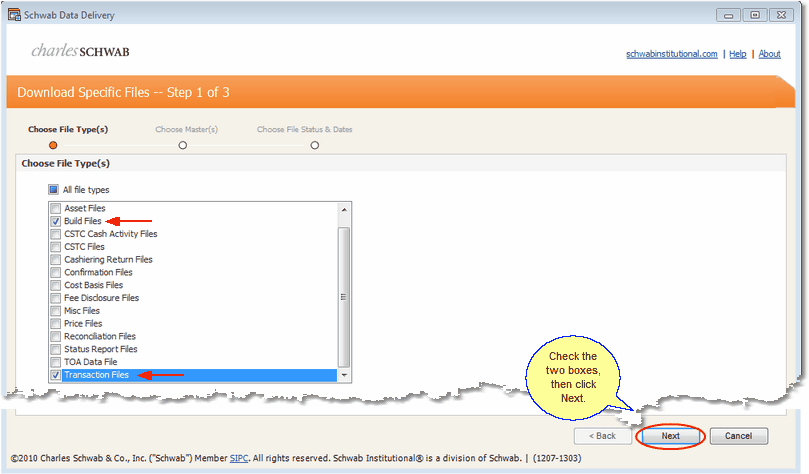Click the Charles Schwab logo
Image resolution: width=809 pixels, height=474 pixels.
point(80,51)
